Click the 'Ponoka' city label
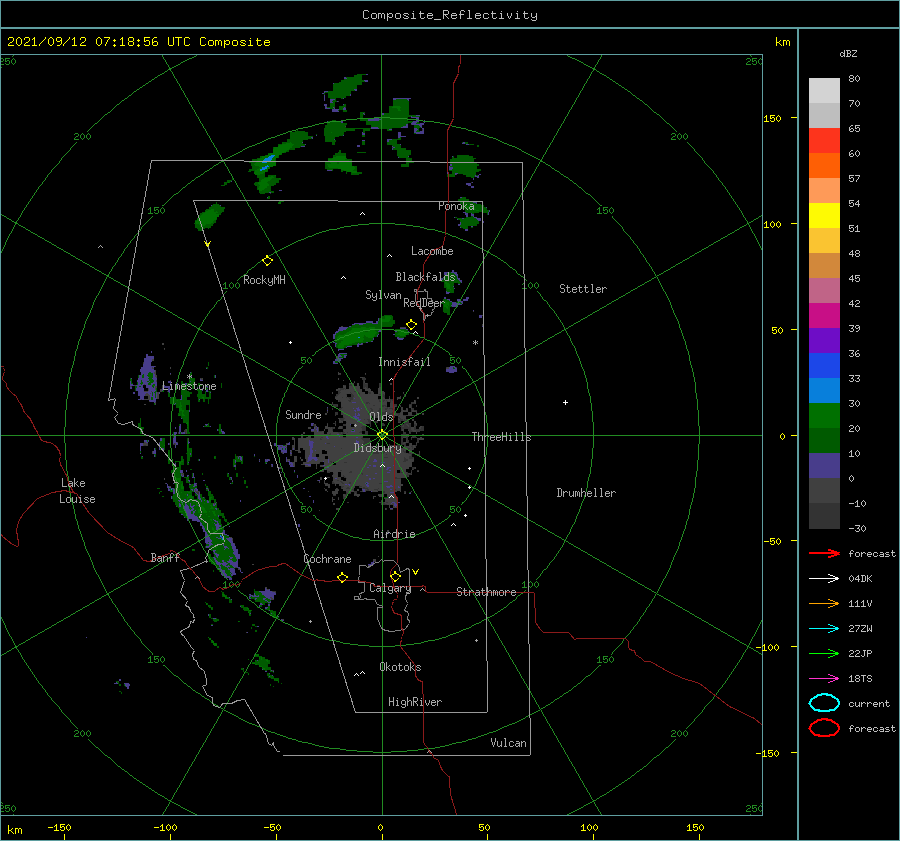 click(456, 206)
